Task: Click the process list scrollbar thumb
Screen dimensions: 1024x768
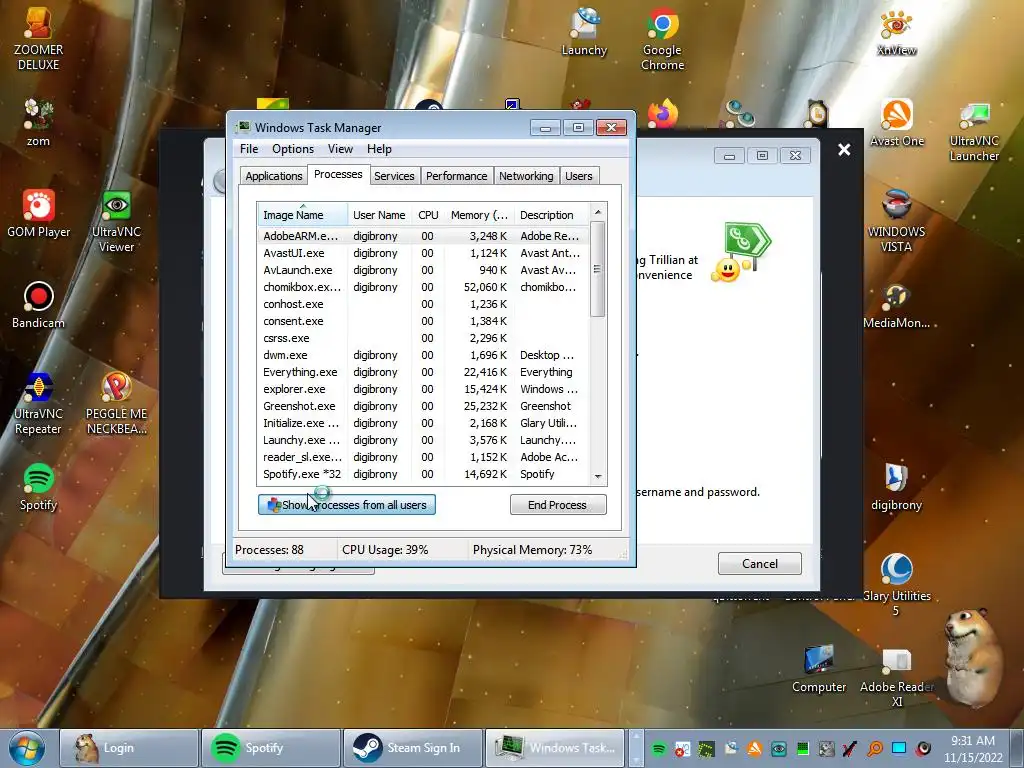Action: (598, 269)
